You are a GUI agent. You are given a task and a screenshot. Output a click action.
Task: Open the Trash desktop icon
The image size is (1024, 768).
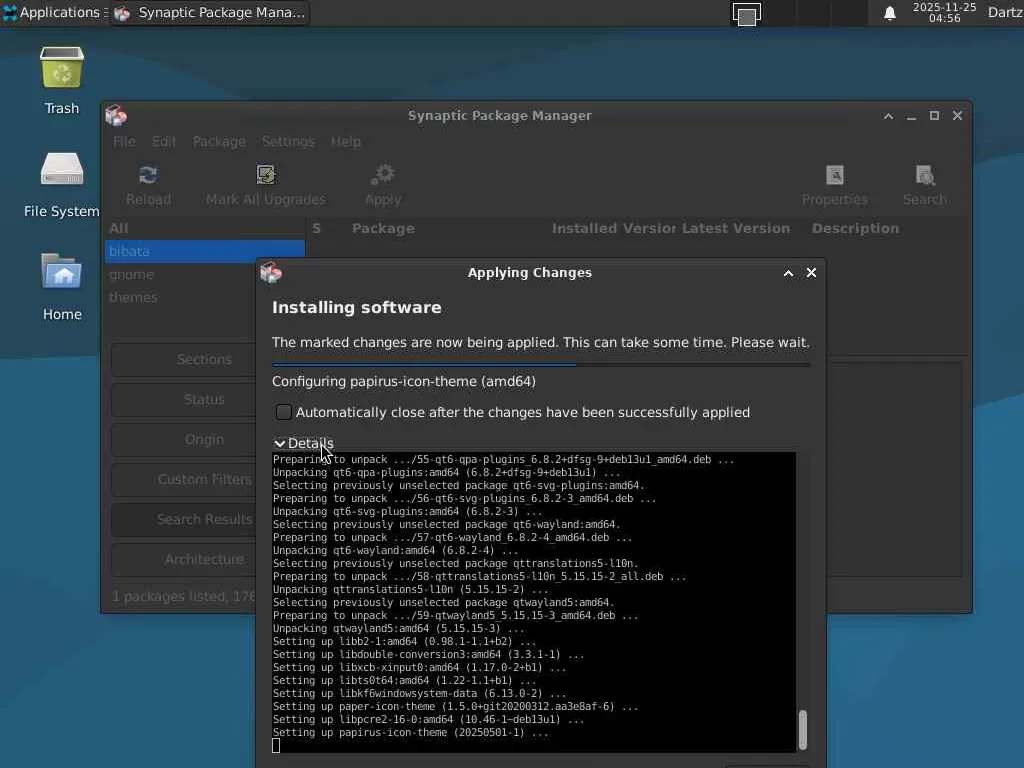[62, 67]
